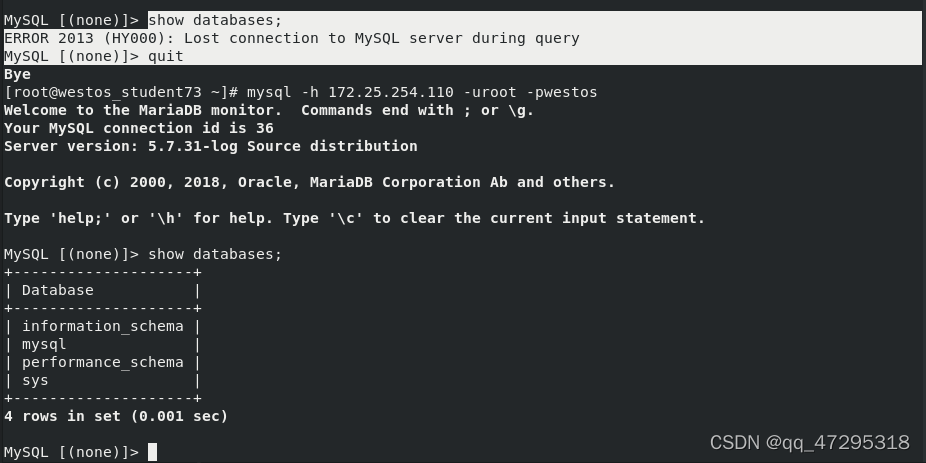Click the server version 5.7.31-log line

click(x=211, y=146)
